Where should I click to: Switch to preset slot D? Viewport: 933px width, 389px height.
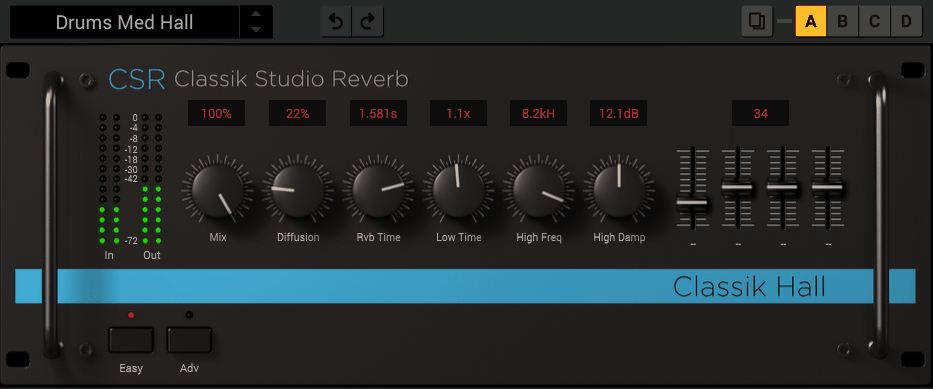coord(906,22)
